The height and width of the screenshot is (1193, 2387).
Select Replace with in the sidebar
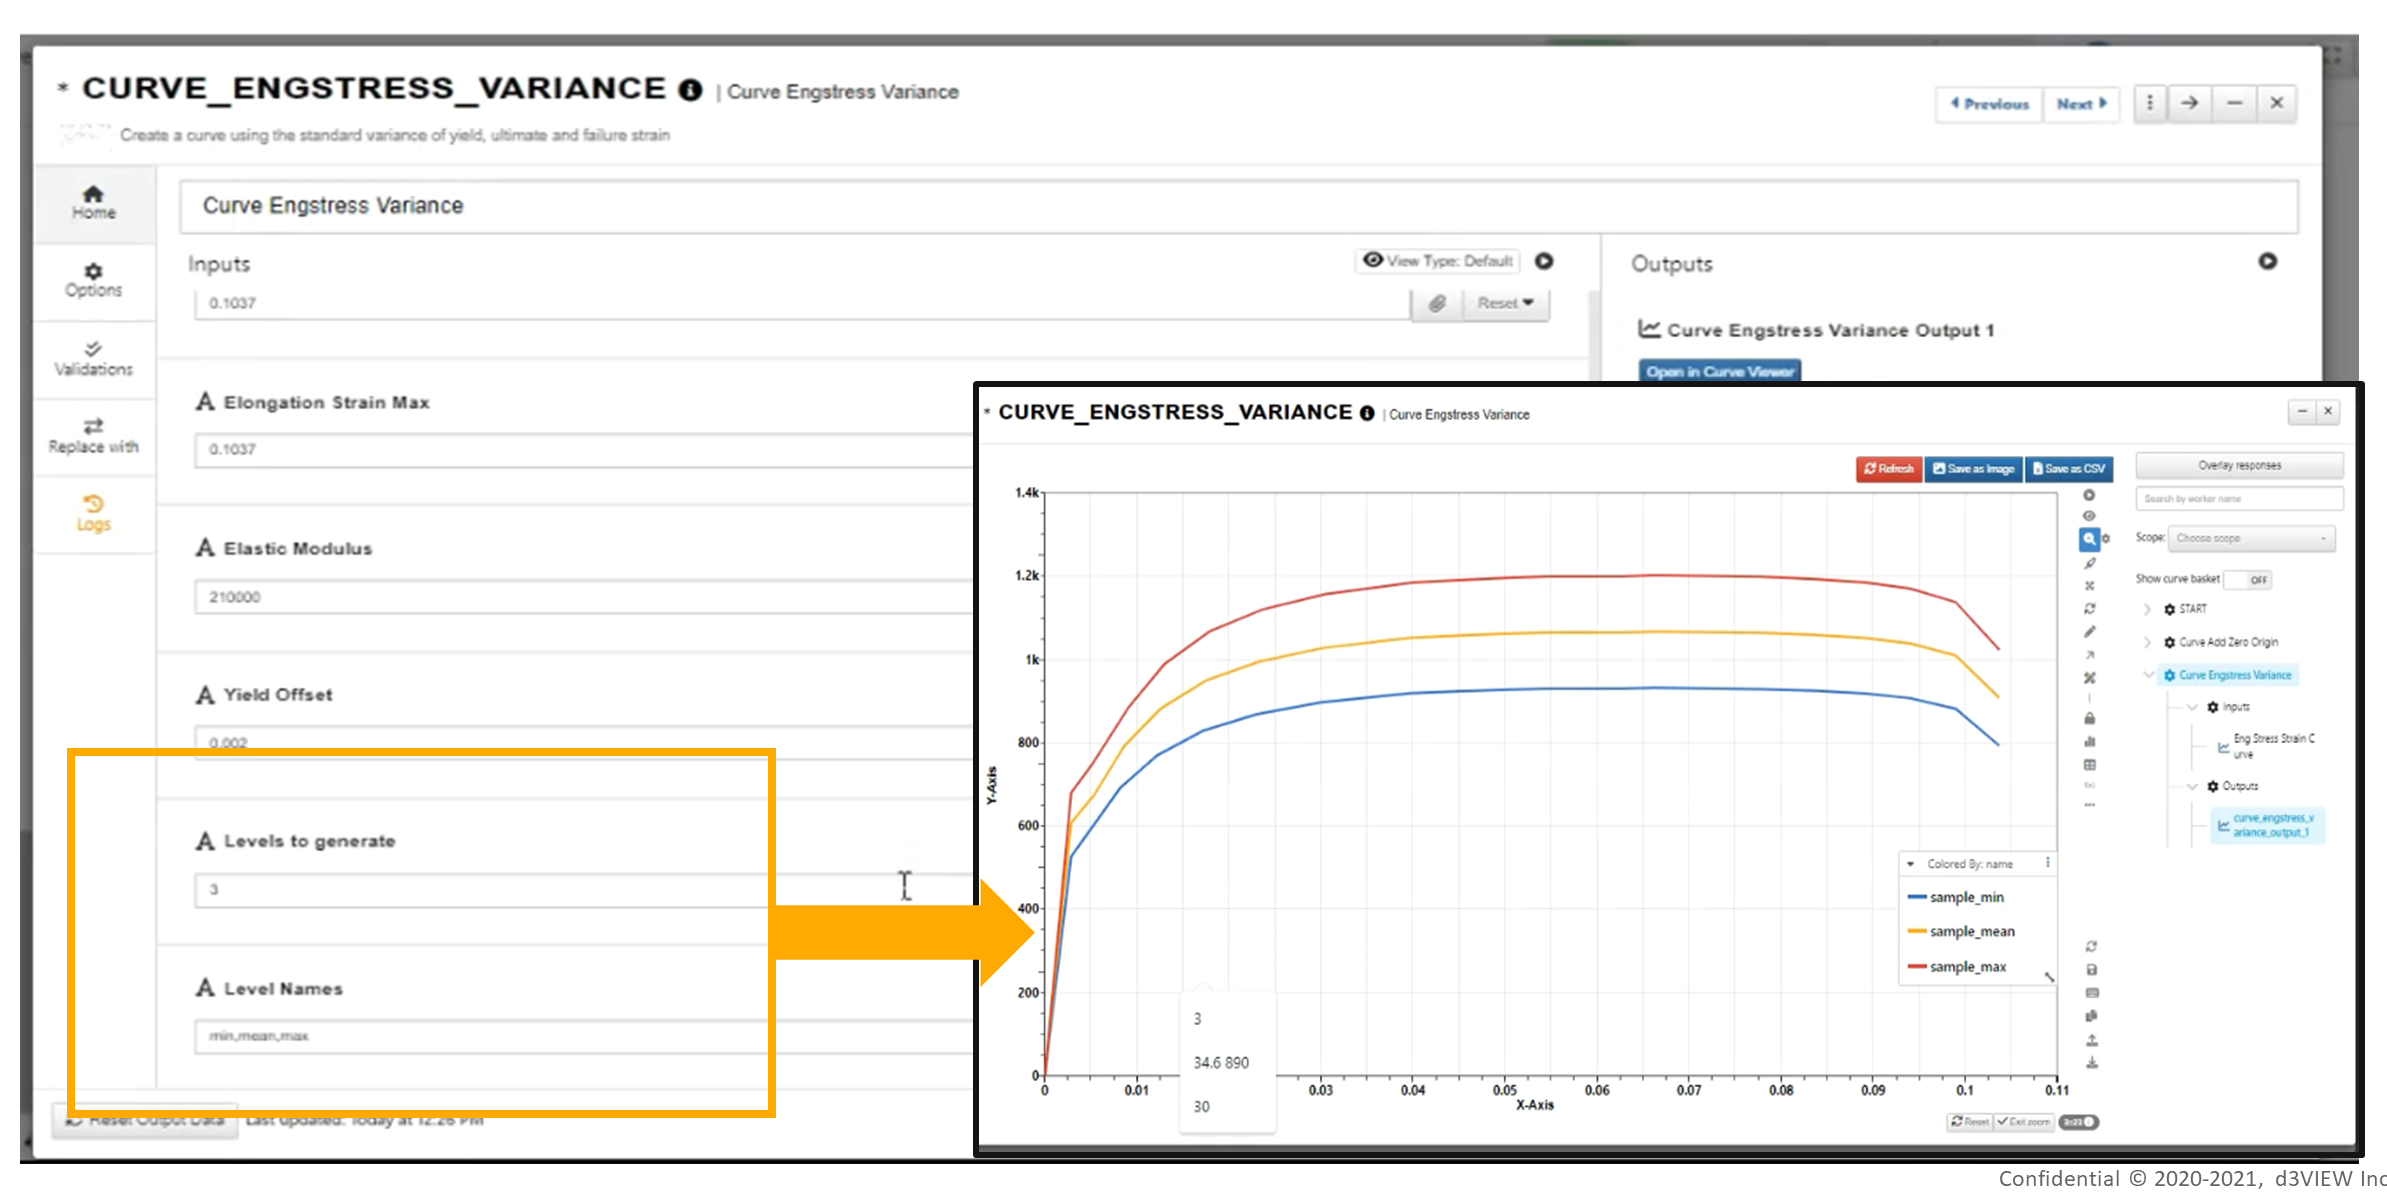[93, 436]
